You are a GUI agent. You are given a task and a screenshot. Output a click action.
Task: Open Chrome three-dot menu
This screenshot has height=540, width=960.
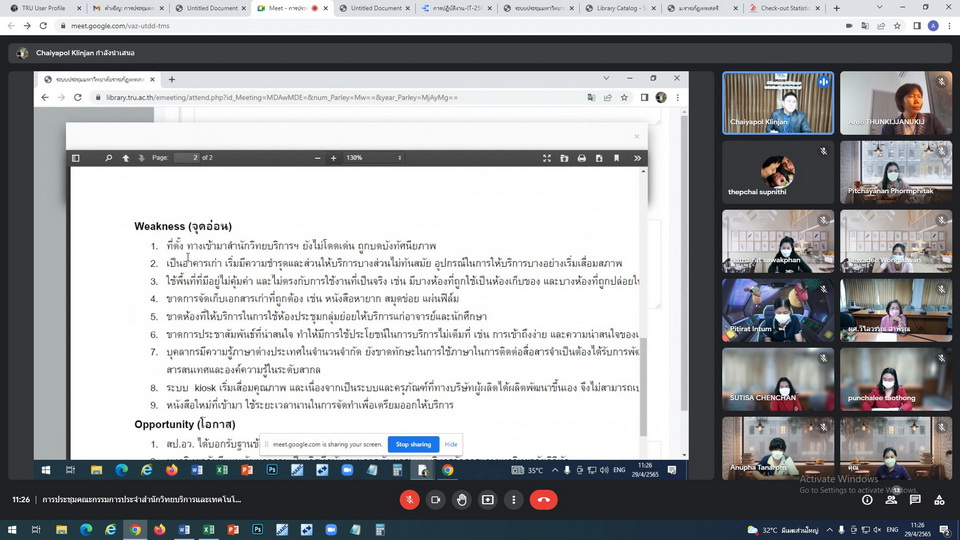tap(950, 26)
